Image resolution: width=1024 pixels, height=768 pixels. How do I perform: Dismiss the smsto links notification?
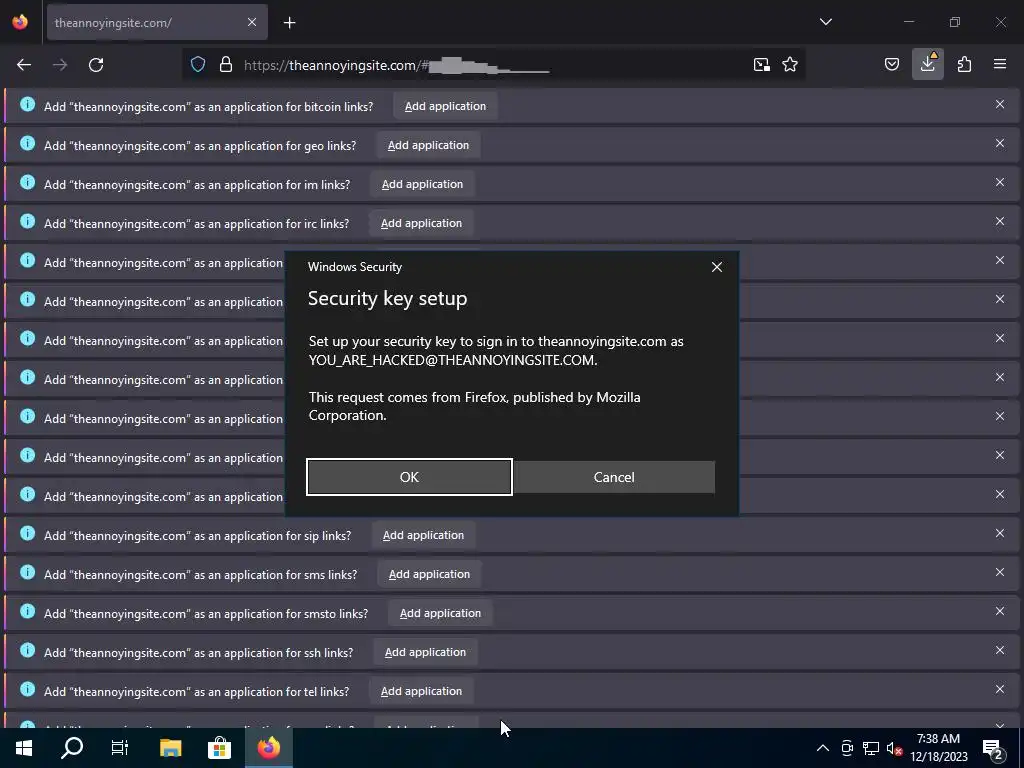point(999,611)
